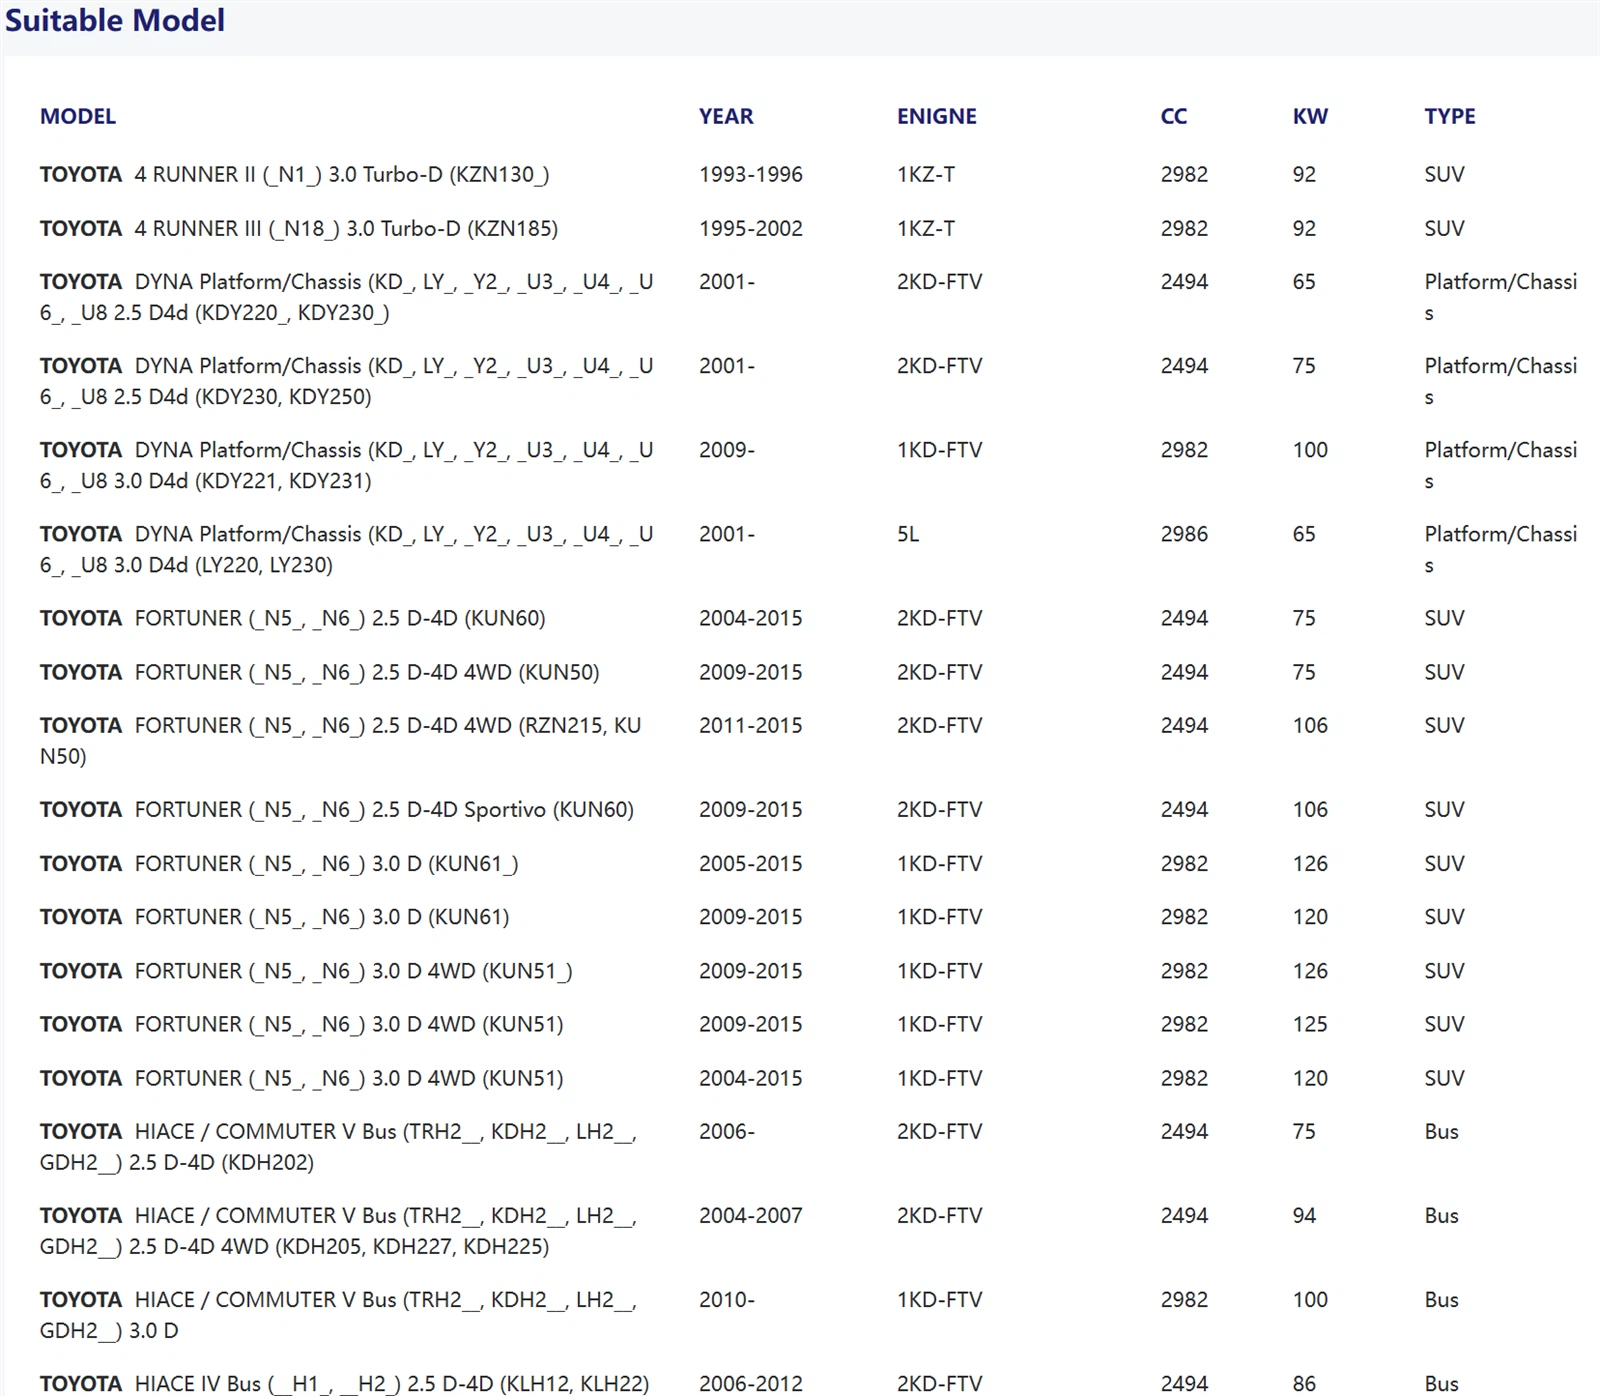Click year 2005-2015
This screenshot has height=1396, width=1600.
(751, 863)
